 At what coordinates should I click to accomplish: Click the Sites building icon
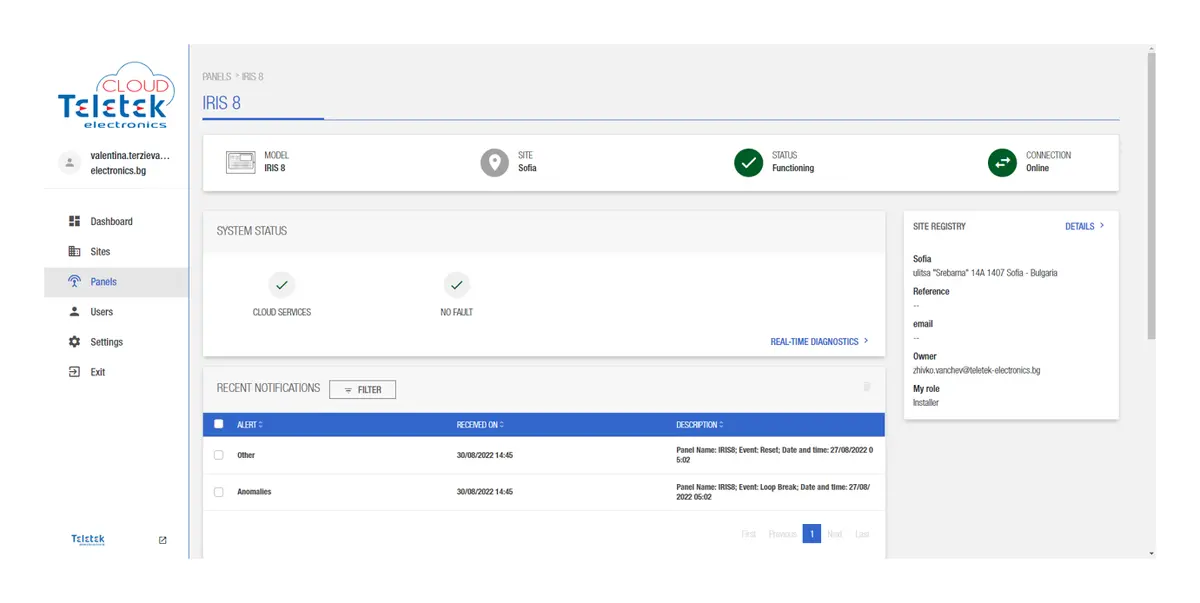pyautogui.click(x=74, y=251)
